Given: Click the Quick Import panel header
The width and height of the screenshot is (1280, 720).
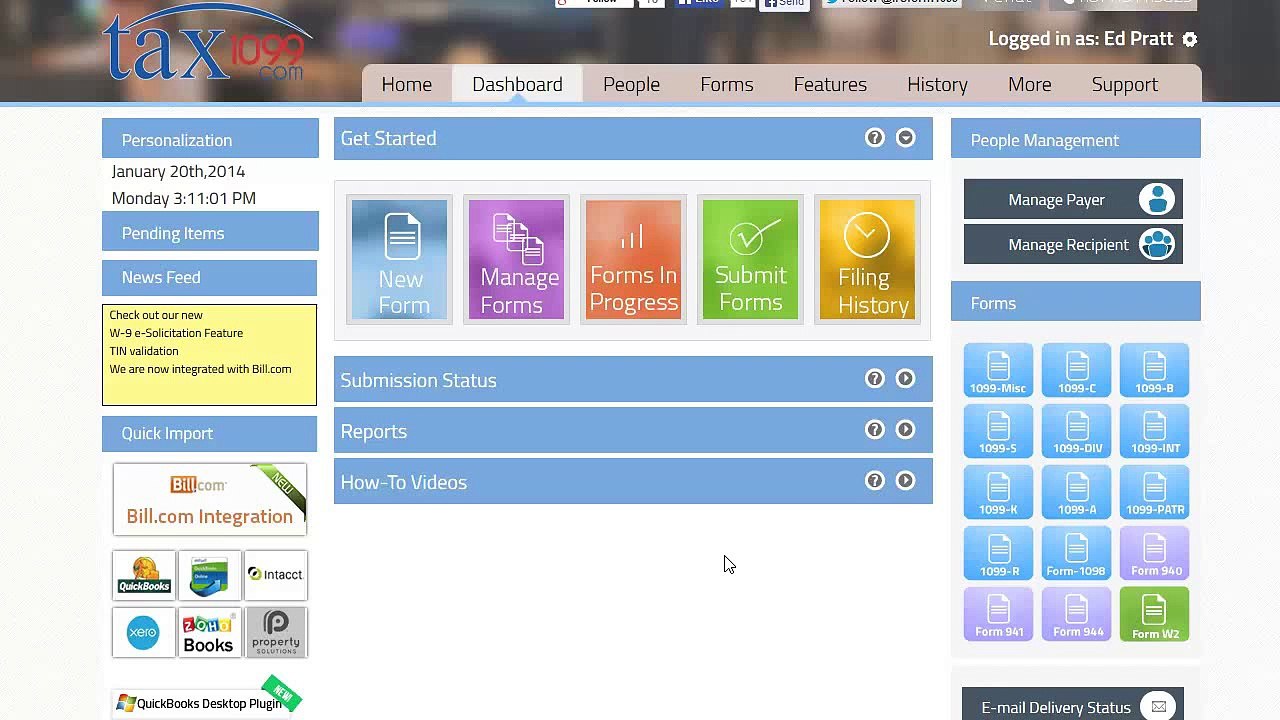Looking at the screenshot, I should 210,433.
